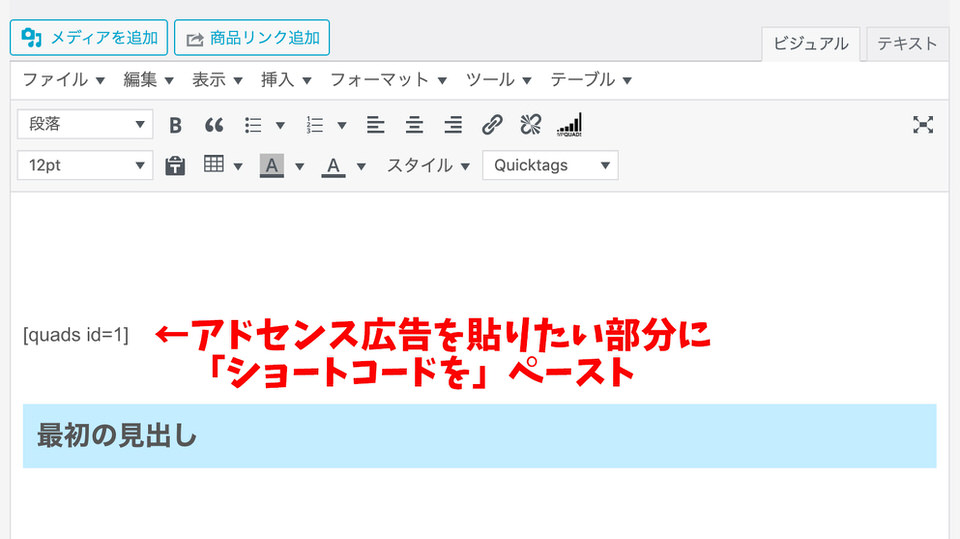Open the 表示 menu

pos(217,80)
